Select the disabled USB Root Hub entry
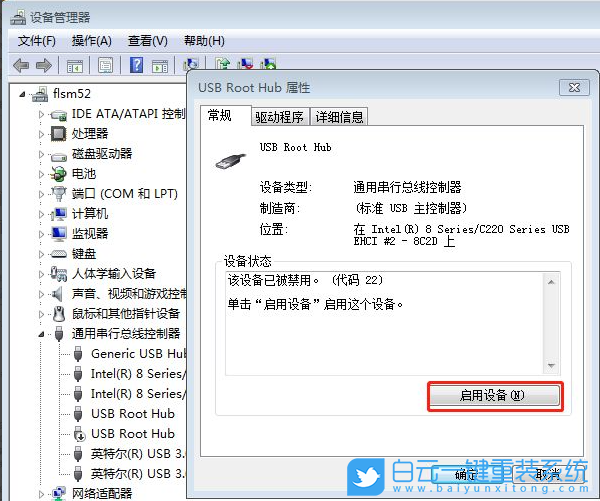Viewport: 600px width, 501px height. point(133,434)
